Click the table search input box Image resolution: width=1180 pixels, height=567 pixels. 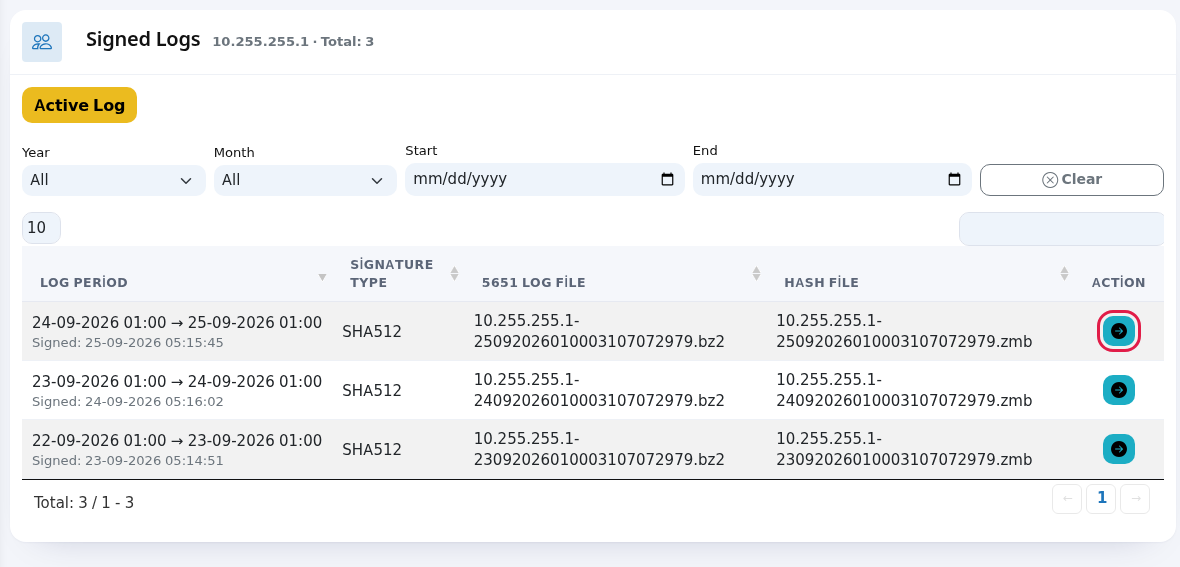(x=1061, y=229)
